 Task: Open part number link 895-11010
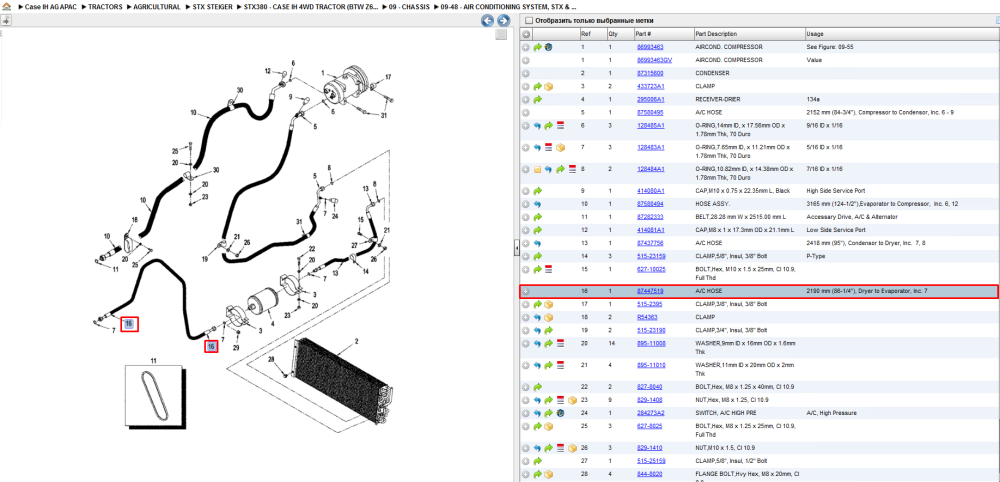click(x=650, y=365)
